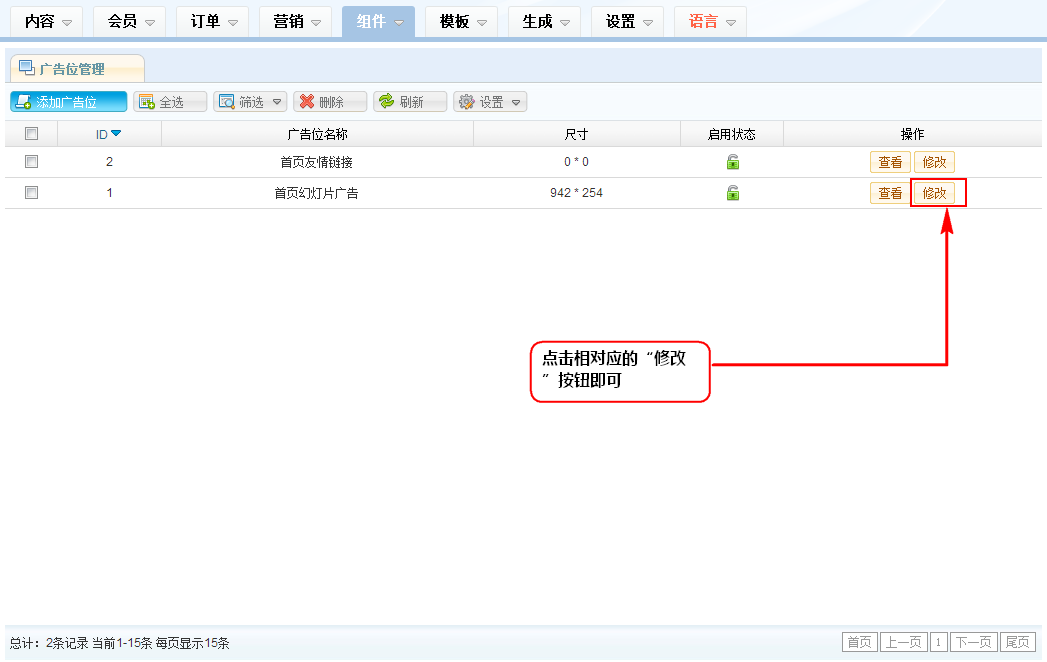
Task: Click the 全选 select-all toolbar icon
Action: [146, 102]
